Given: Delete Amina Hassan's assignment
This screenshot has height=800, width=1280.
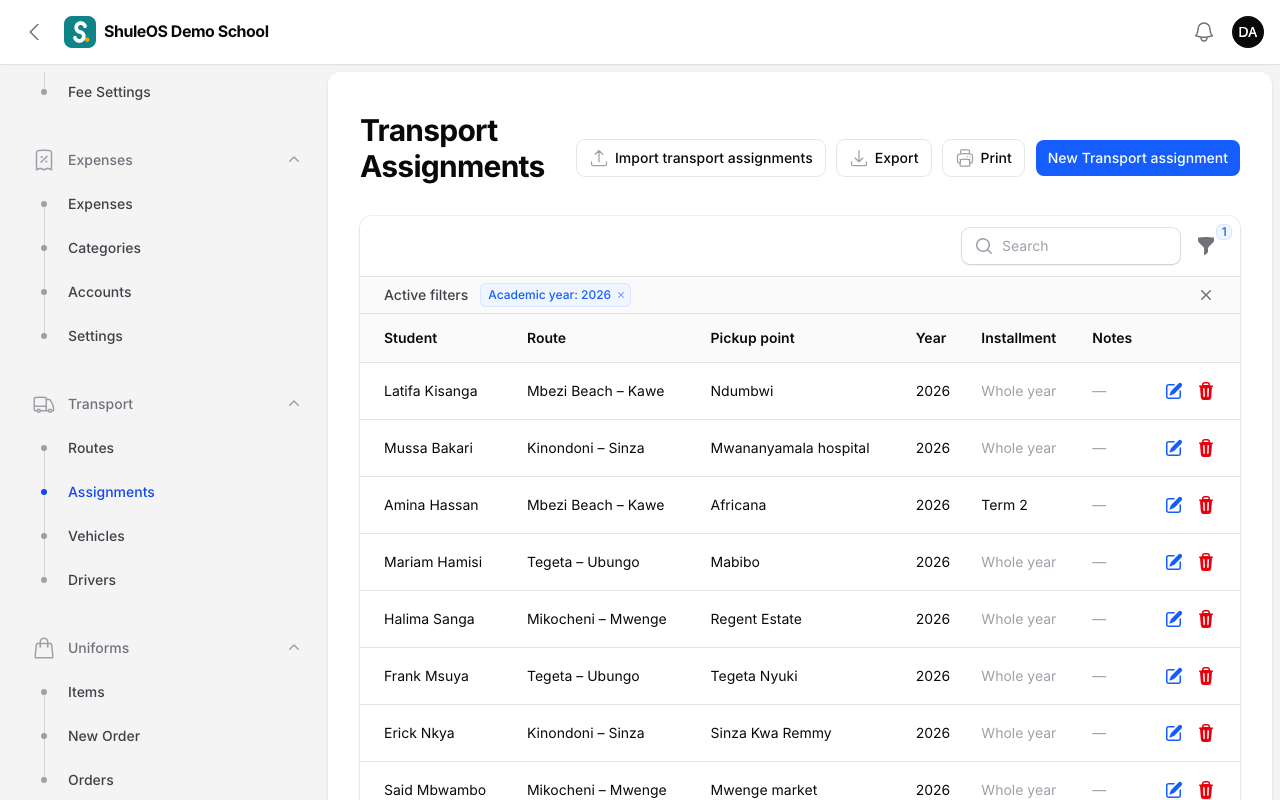Looking at the screenshot, I should (1206, 505).
